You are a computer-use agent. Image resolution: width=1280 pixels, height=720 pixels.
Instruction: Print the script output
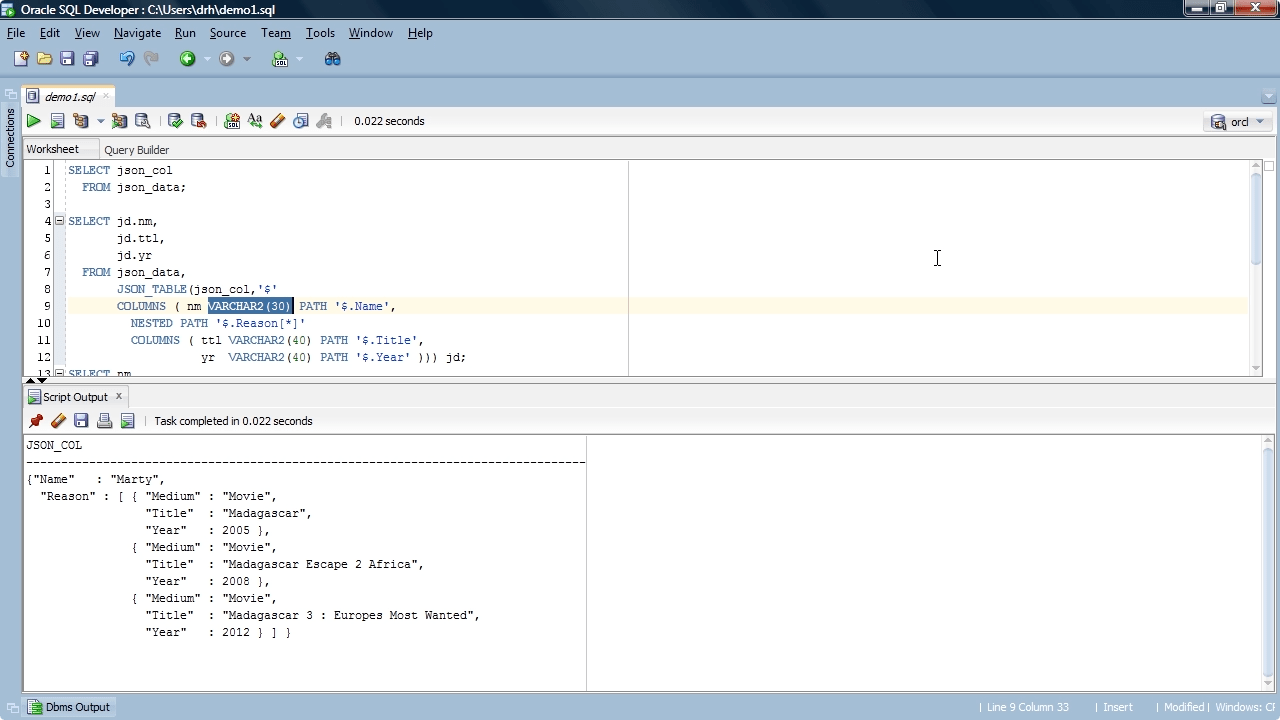(104, 420)
